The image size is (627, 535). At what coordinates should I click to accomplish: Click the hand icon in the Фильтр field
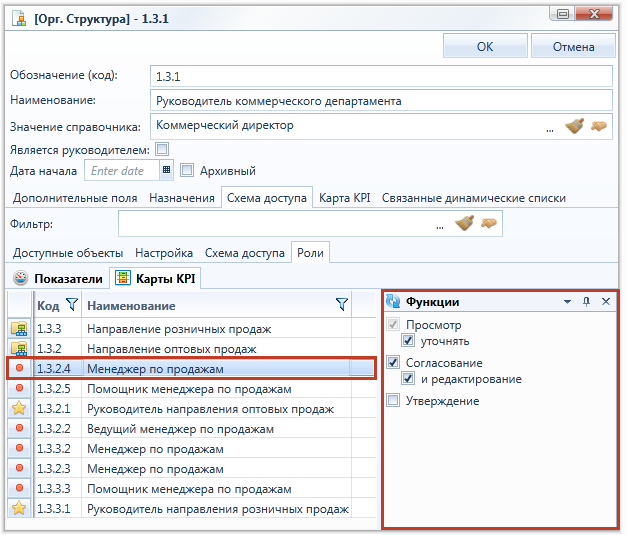[x=489, y=223]
